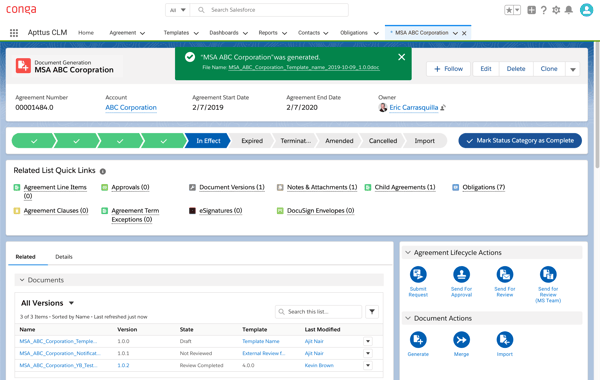Screen dimensions: 600x380
Task: Click Mark Status Category as Complete
Action: coord(520,140)
